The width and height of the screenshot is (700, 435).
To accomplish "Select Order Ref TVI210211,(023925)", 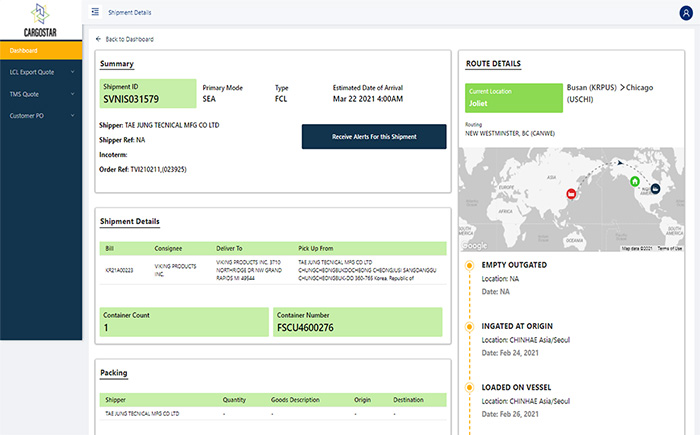I will [143, 169].
